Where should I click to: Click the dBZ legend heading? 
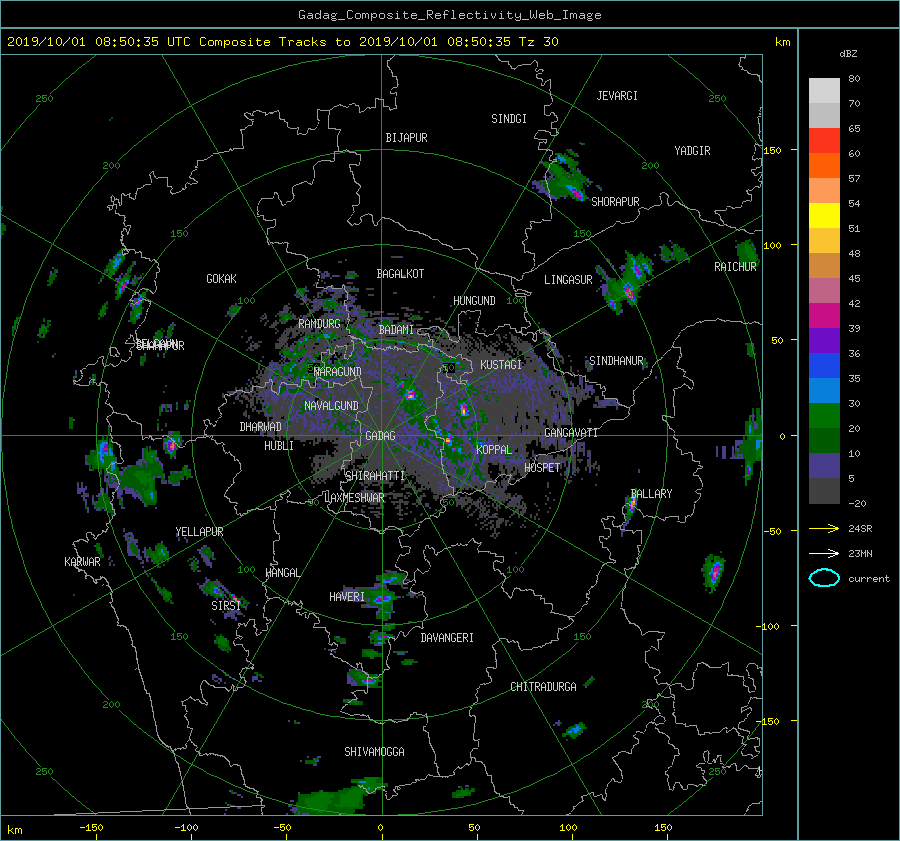848,54
